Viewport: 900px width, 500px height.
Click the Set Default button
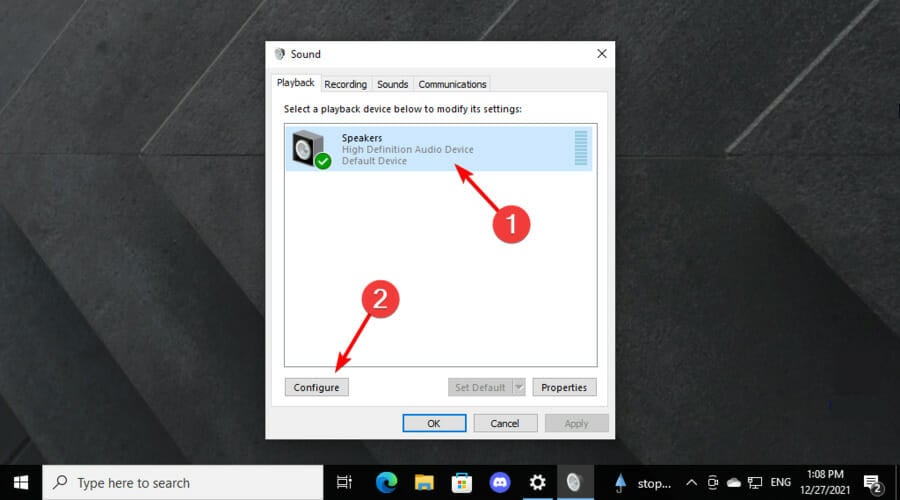click(480, 387)
